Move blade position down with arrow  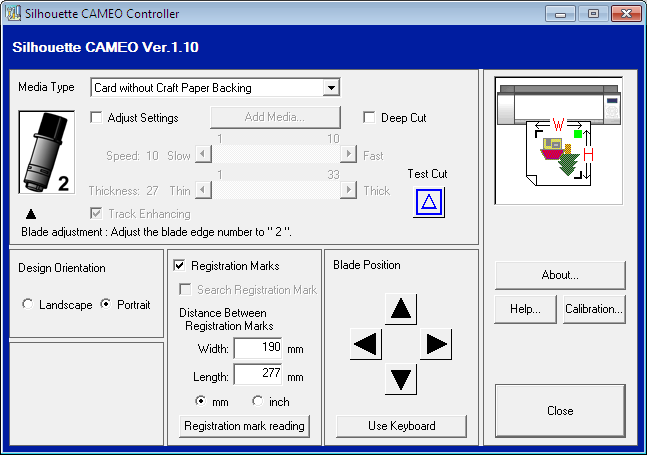(x=401, y=379)
